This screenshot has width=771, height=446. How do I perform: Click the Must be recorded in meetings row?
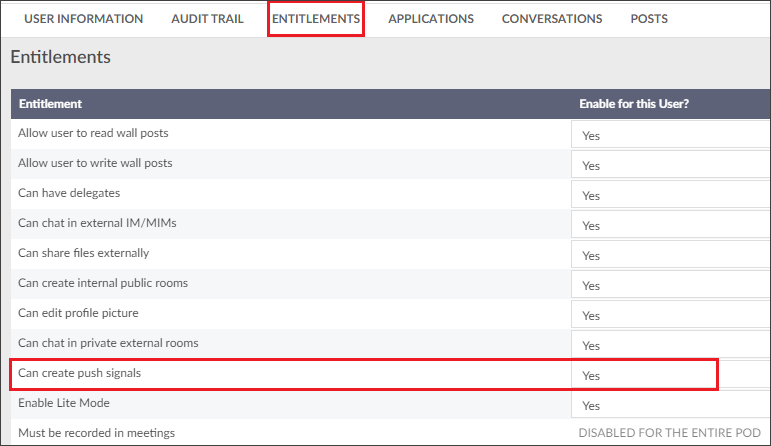click(390, 433)
